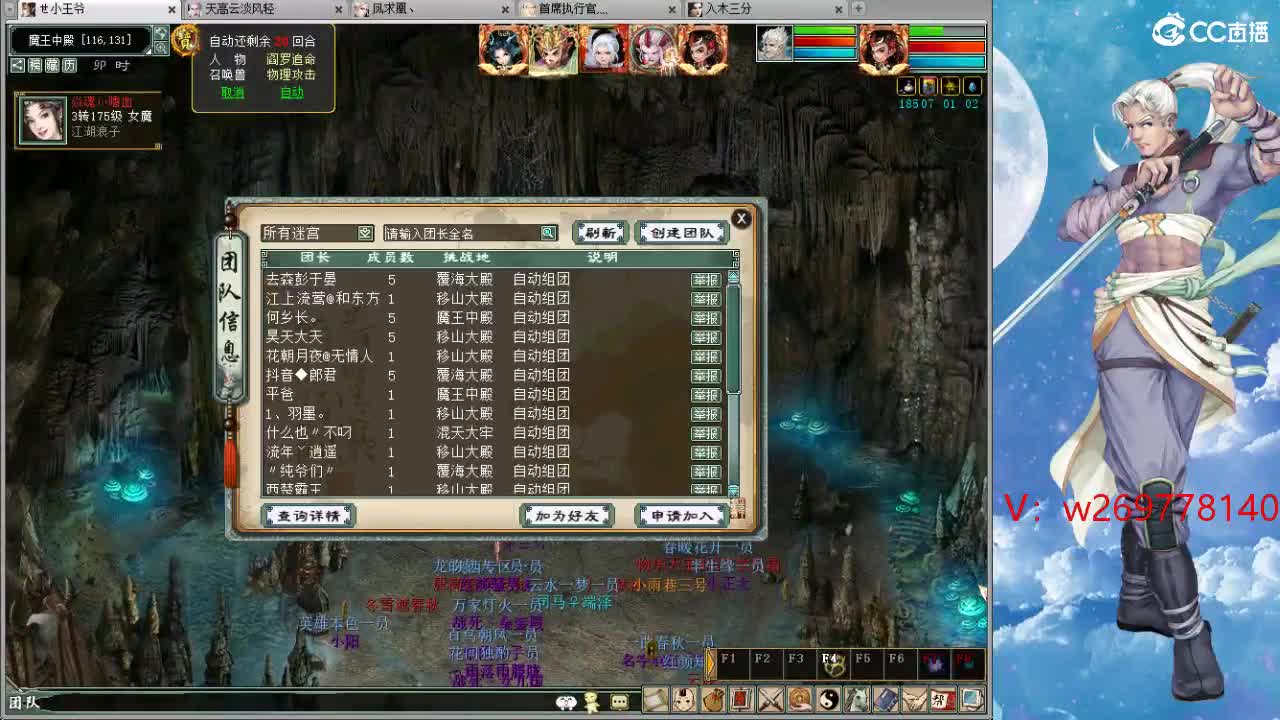The width and height of the screenshot is (1280, 720).
Task: Click the scroll-down arrow of team list
Action: pyautogui.click(x=733, y=490)
